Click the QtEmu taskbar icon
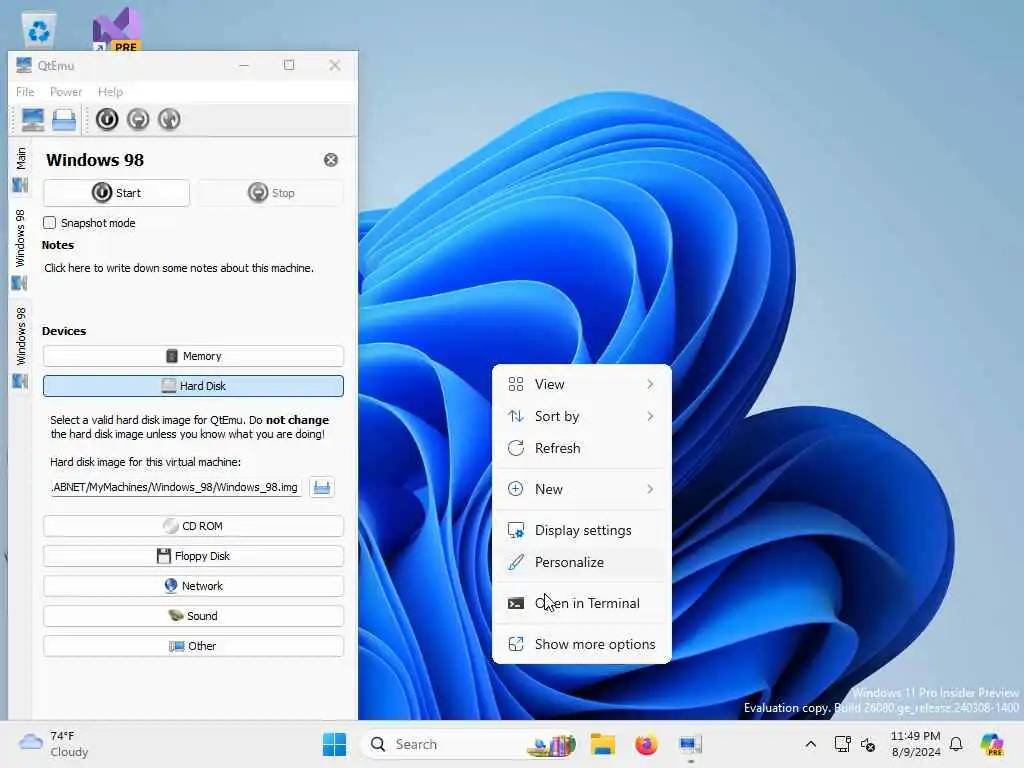Screen dimensions: 1024x768 [690, 745]
